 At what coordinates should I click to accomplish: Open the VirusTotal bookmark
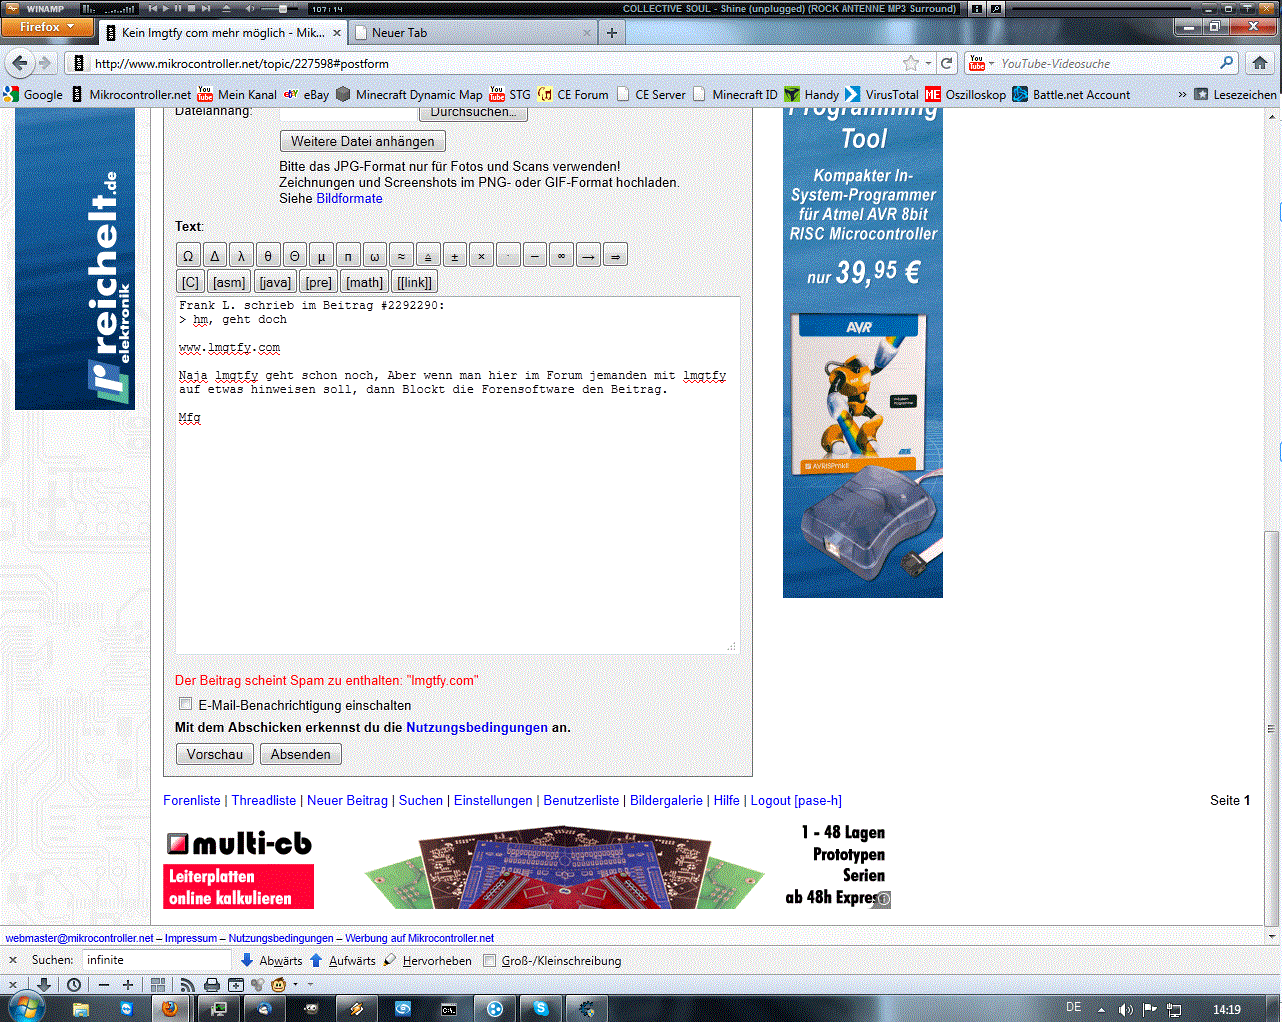click(x=882, y=95)
